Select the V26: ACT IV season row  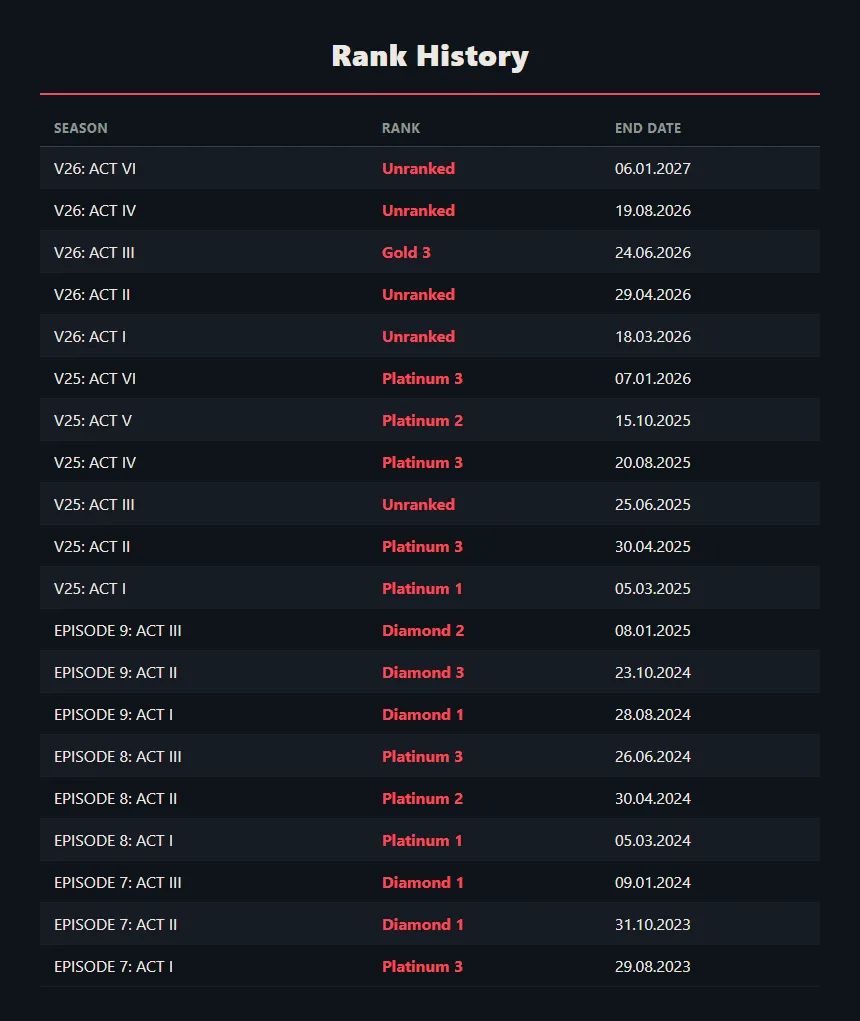point(430,210)
